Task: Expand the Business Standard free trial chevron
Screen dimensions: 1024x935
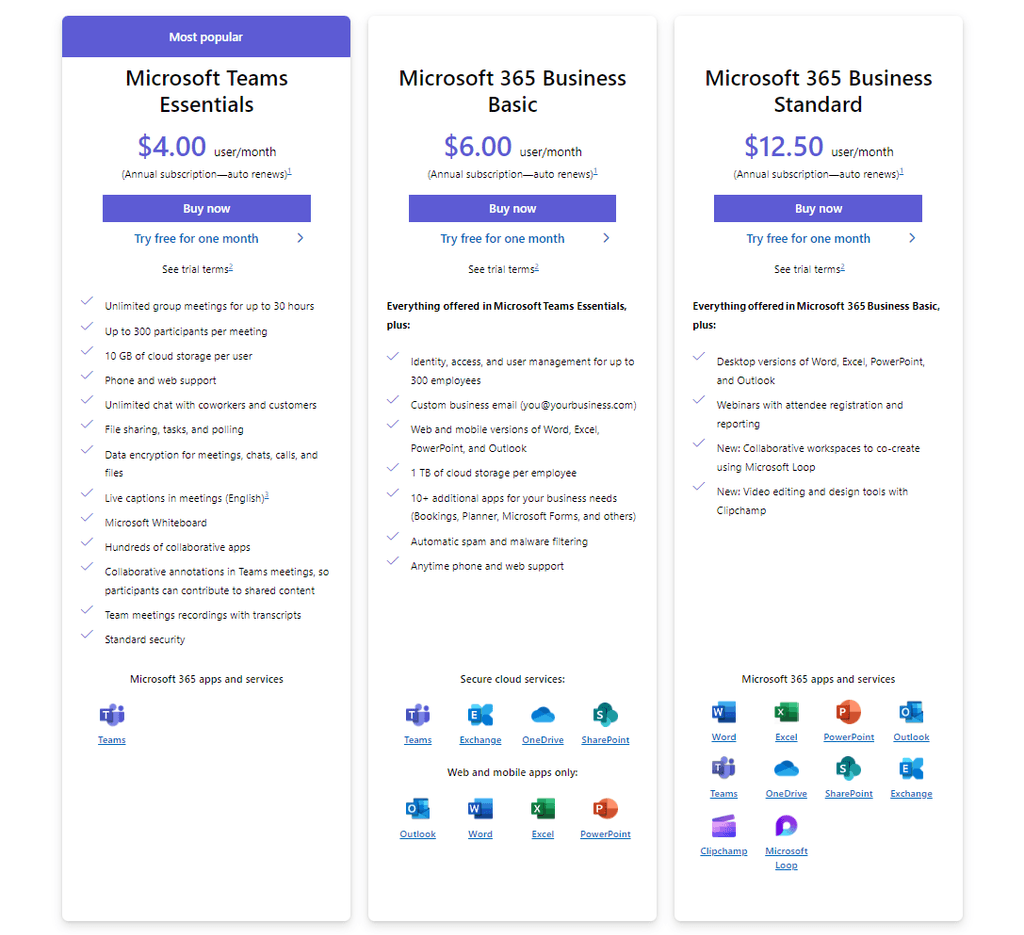Action: click(911, 238)
